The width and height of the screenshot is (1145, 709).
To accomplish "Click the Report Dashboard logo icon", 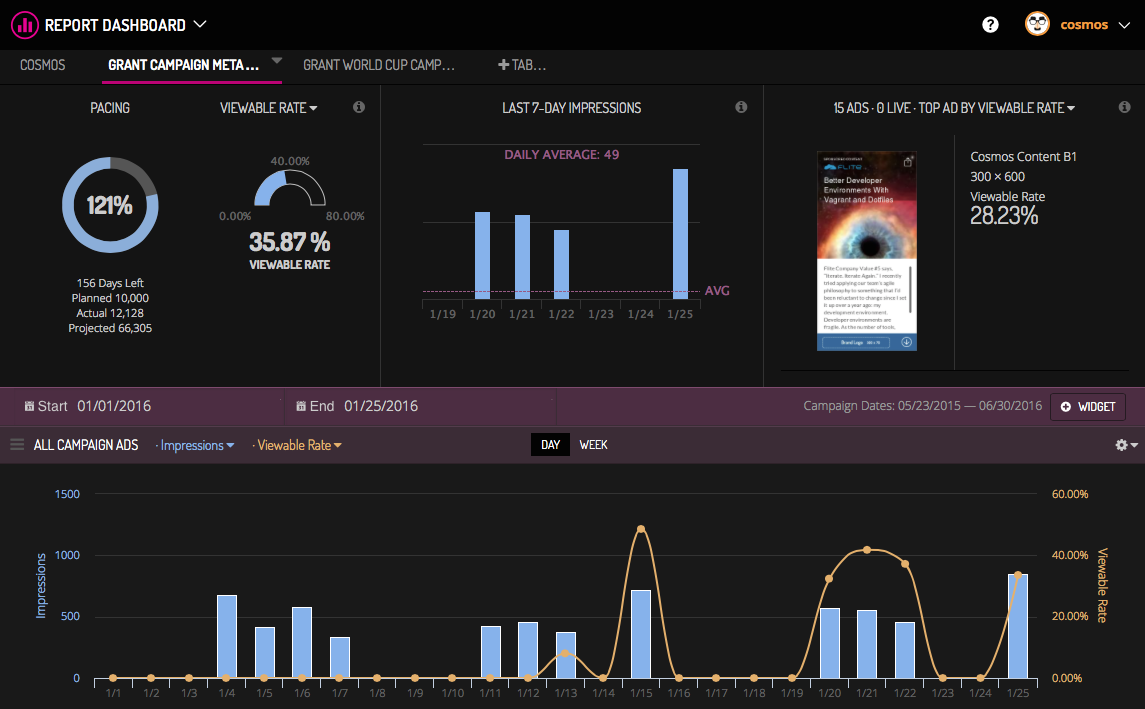I will 24,25.
